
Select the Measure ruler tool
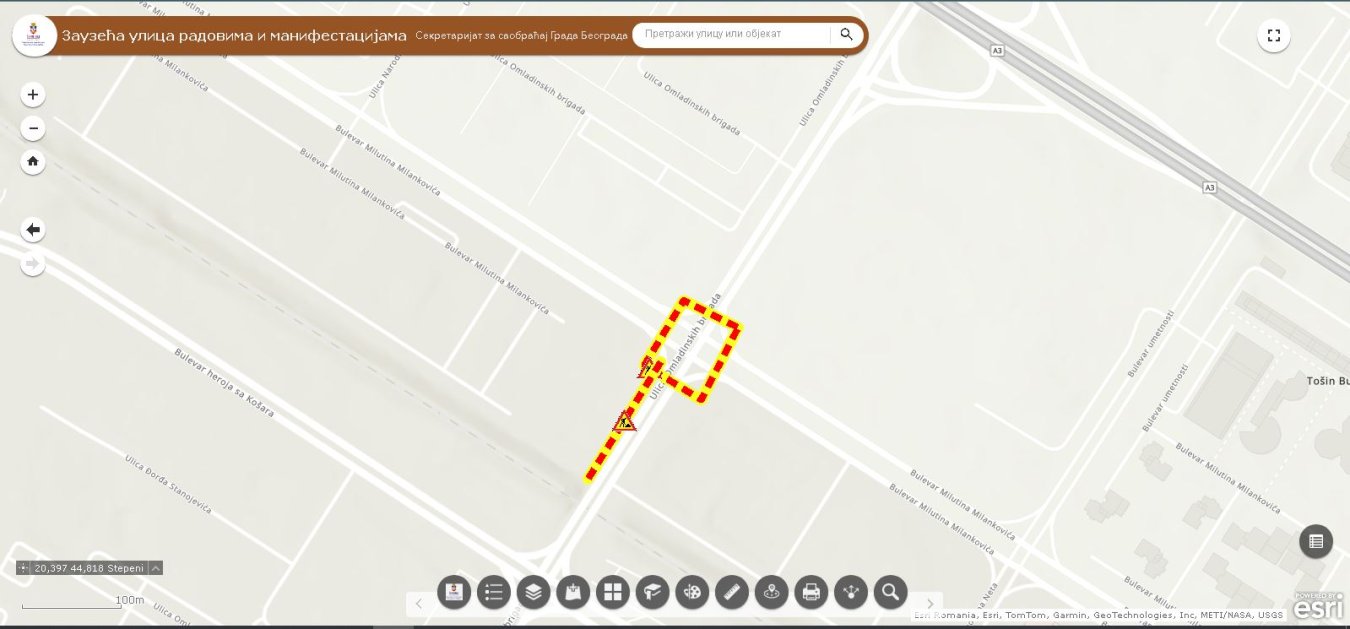[732, 592]
